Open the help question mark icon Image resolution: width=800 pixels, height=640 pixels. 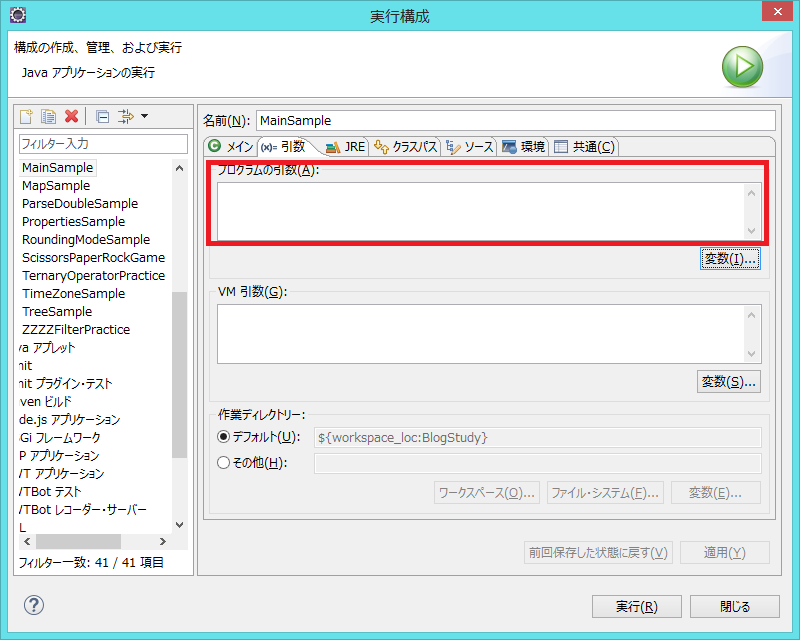(36, 605)
